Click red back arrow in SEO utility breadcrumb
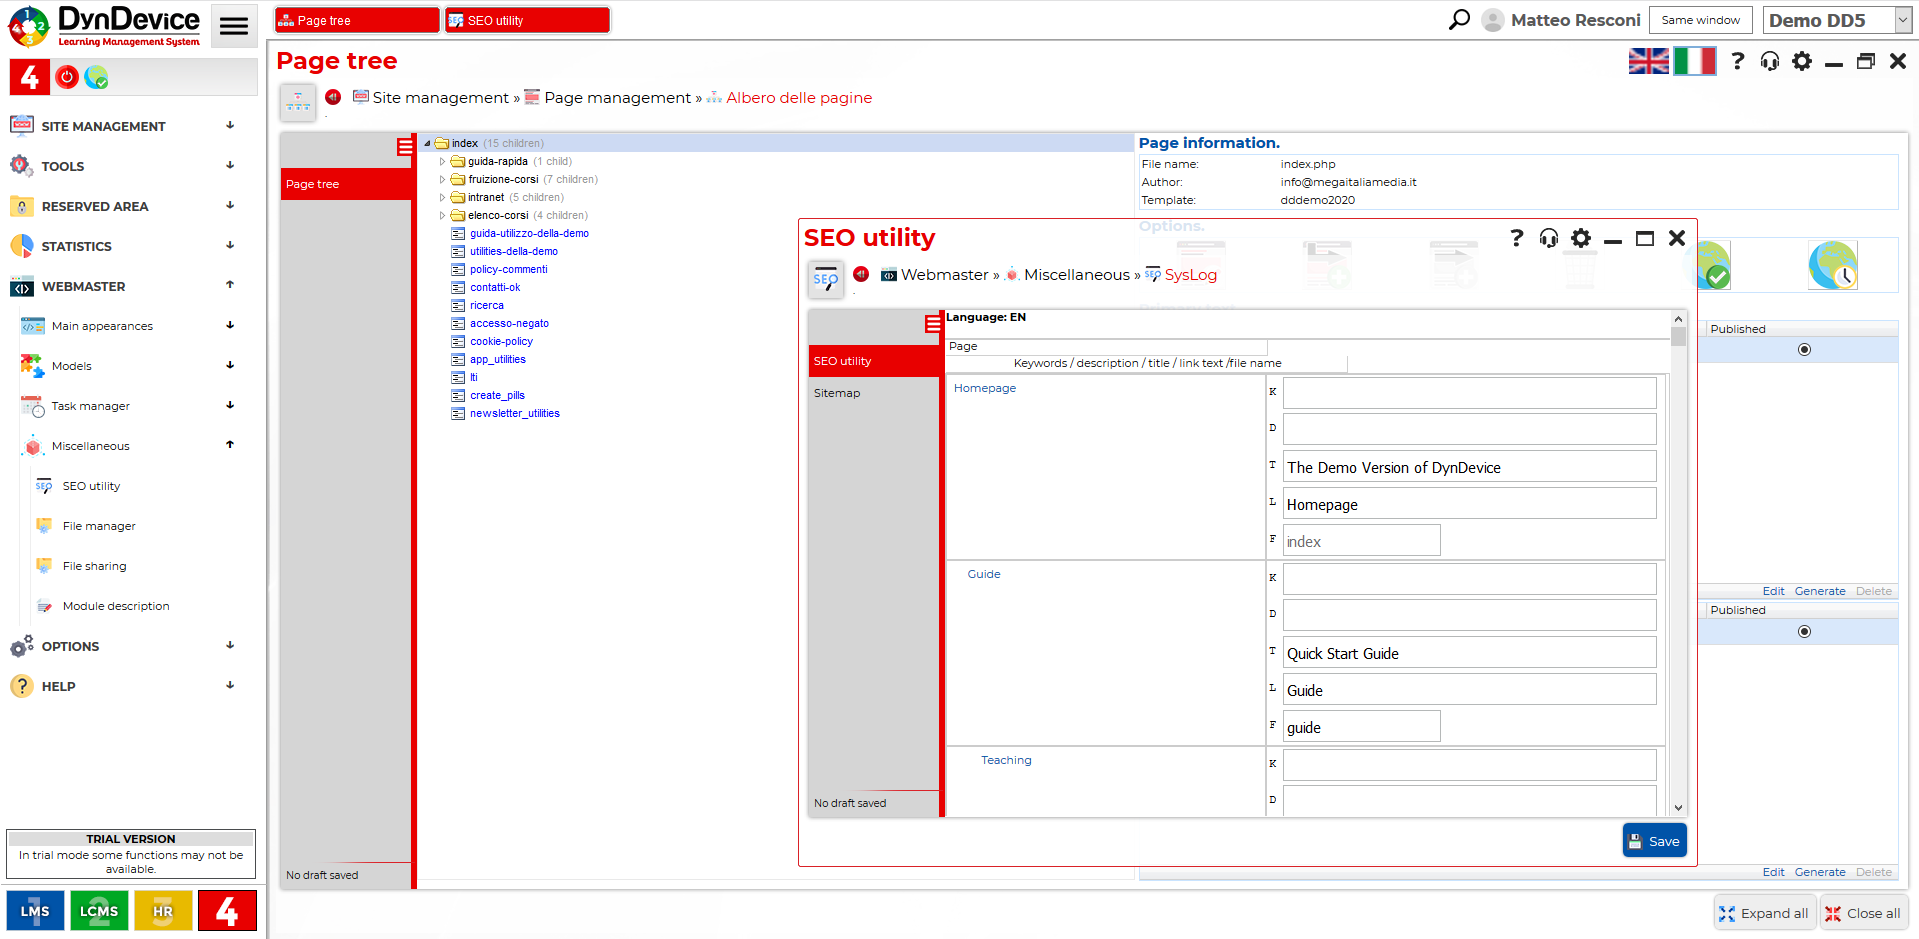This screenshot has width=1919, height=939. click(861, 274)
